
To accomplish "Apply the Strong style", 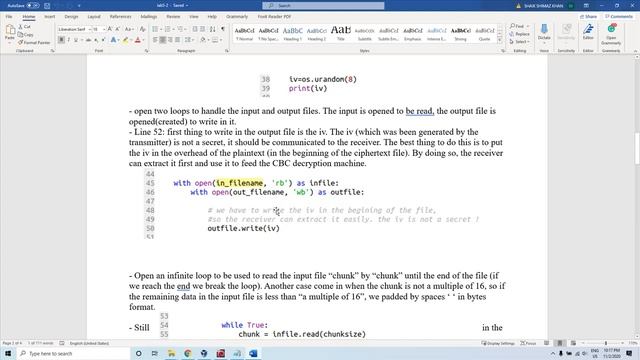I will click(x=460, y=34).
